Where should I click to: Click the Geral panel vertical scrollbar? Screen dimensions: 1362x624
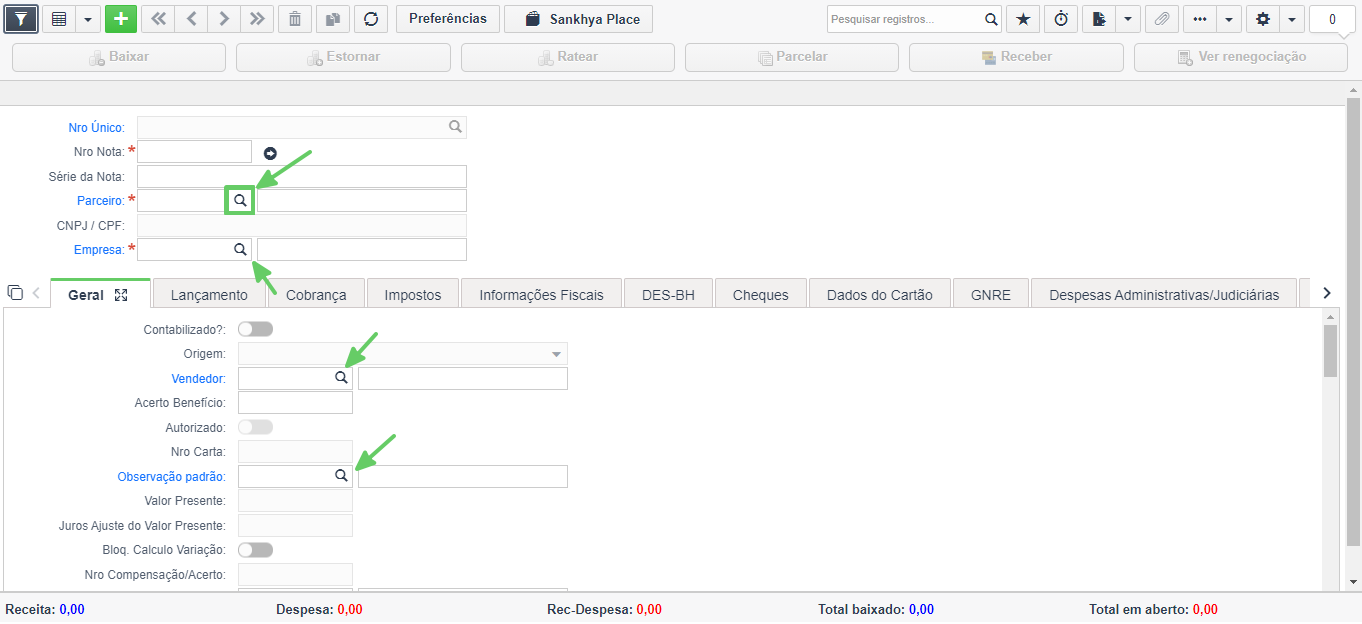point(1330,351)
